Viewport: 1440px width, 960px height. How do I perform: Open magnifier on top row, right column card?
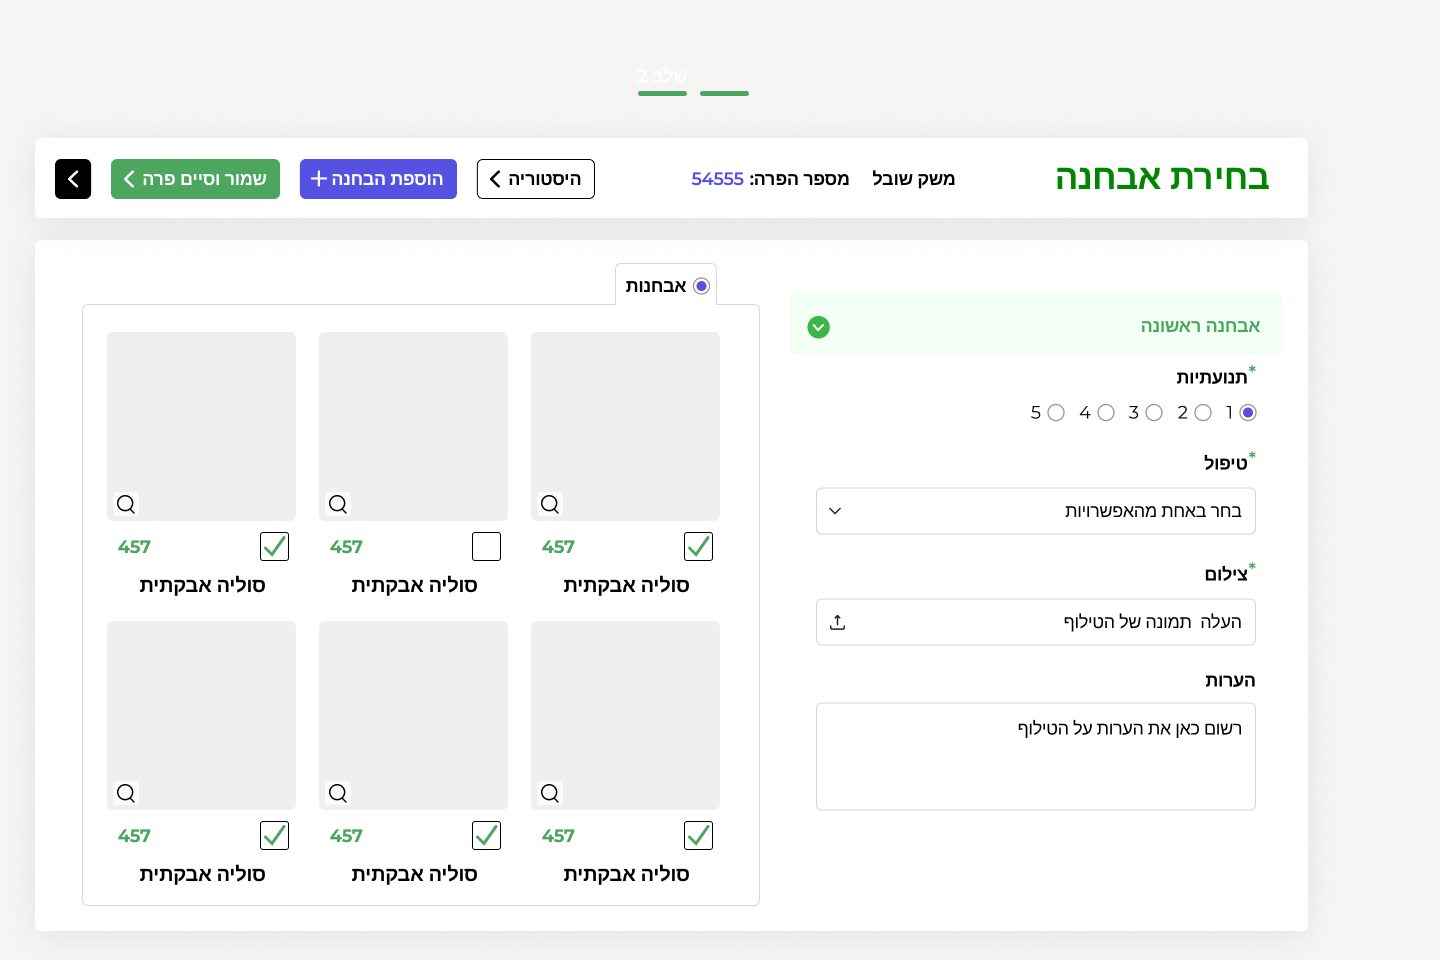(550, 504)
